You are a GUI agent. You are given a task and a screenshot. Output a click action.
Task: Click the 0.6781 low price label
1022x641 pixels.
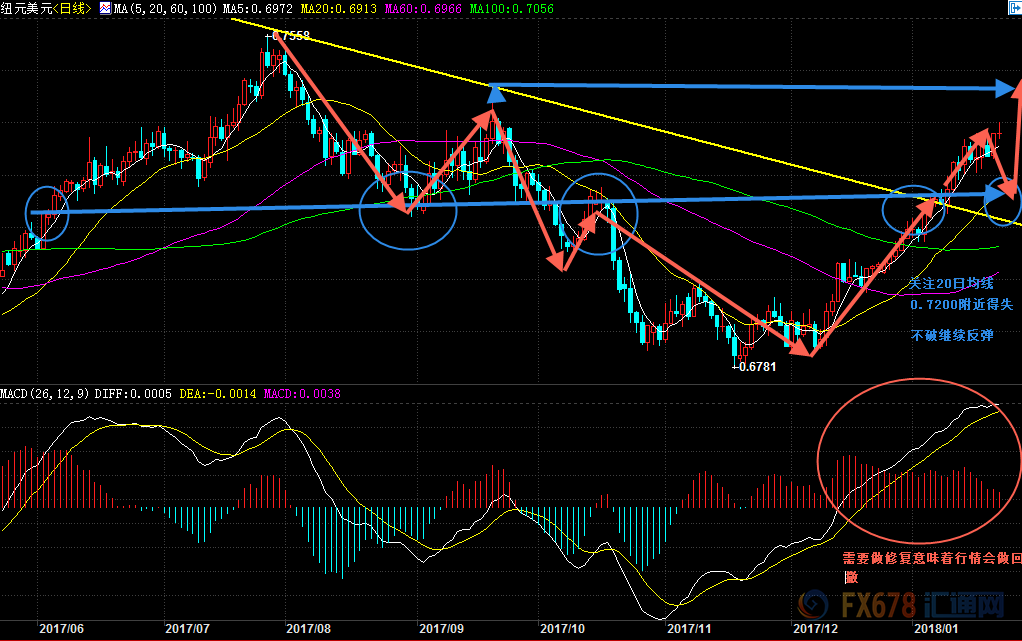pyautogui.click(x=757, y=367)
